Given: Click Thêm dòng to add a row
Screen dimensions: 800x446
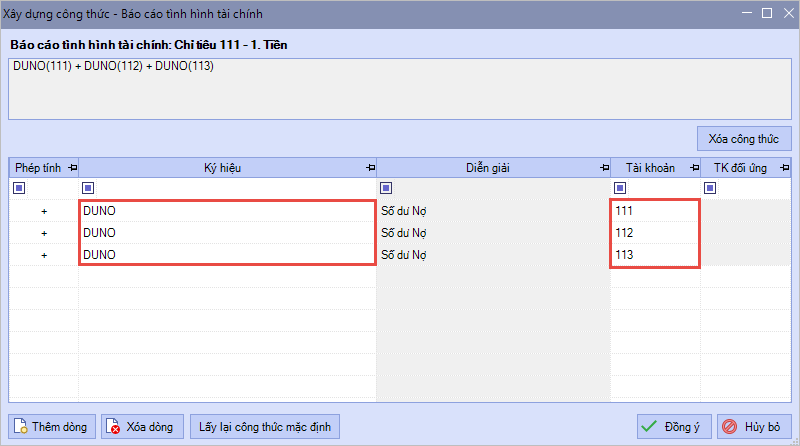Looking at the screenshot, I should (52, 427).
